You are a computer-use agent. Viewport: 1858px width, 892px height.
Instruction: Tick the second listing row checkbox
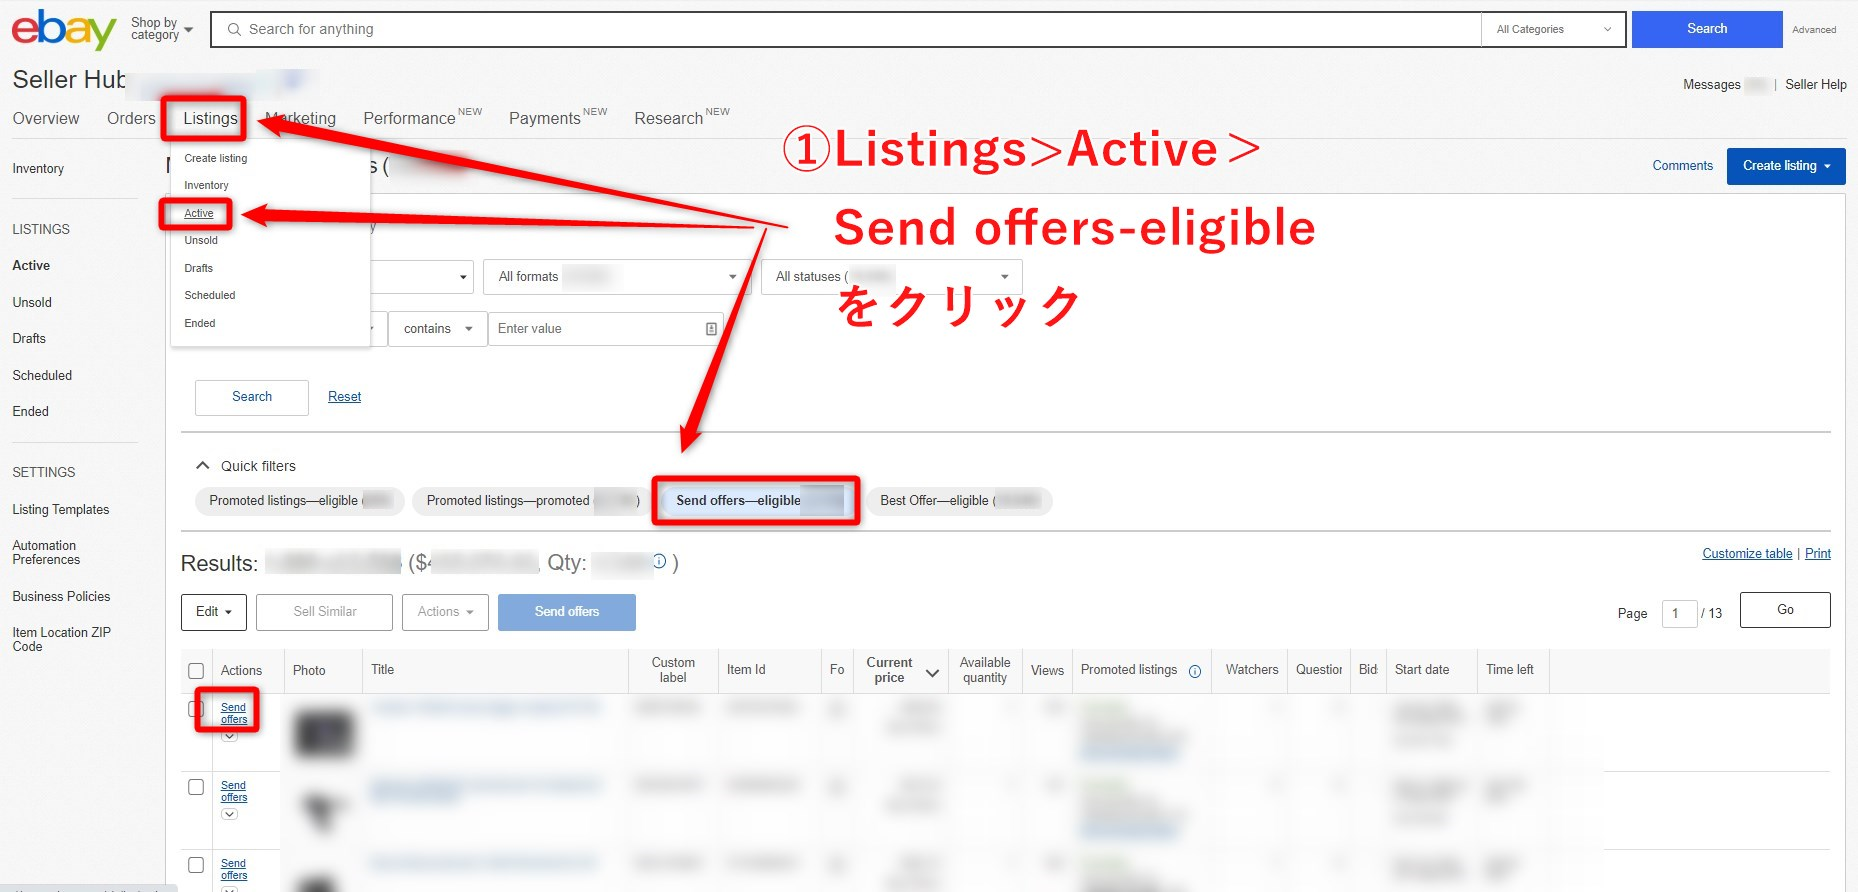point(196,787)
